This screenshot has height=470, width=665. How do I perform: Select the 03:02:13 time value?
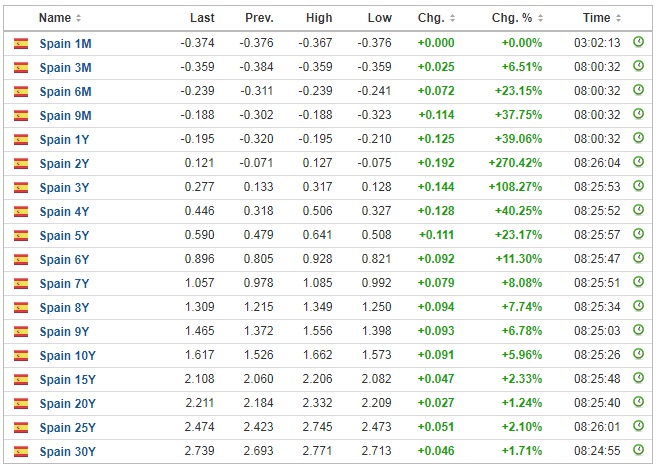(x=597, y=43)
